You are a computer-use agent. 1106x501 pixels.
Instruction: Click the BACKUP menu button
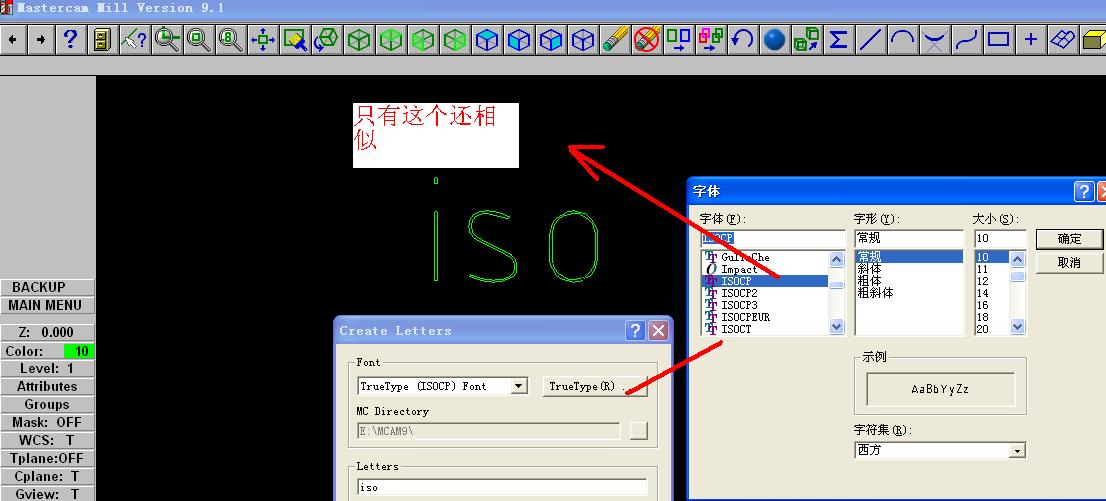coord(47,287)
